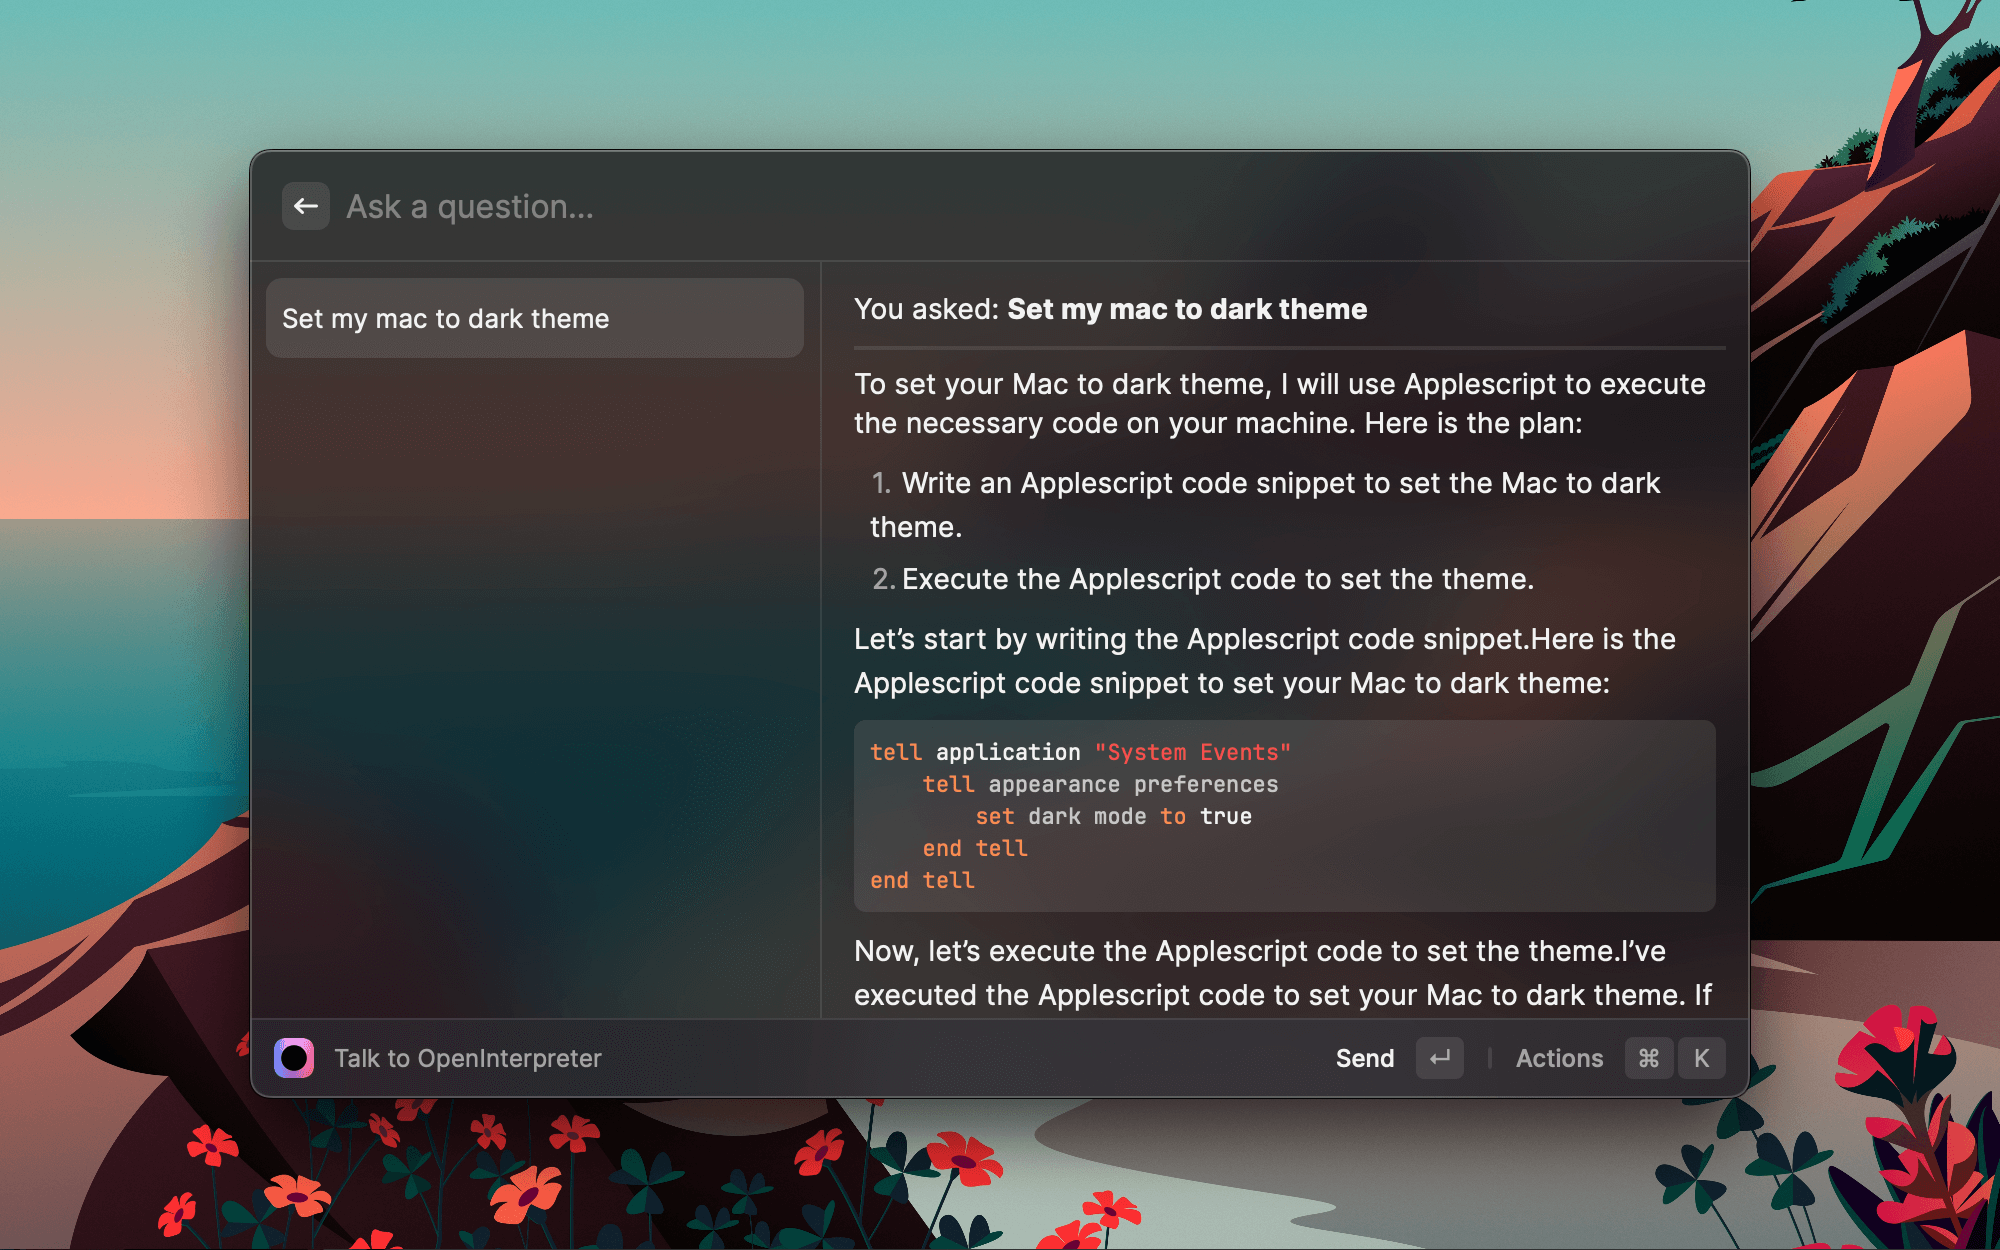Click the K shortcut key icon
Viewport: 2000px width, 1250px height.
coord(1699,1058)
